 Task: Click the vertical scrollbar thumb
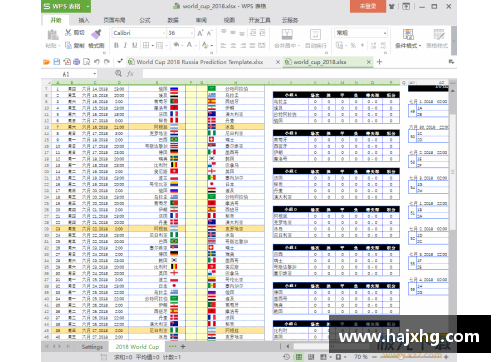pyautogui.click(x=452, y=172)
